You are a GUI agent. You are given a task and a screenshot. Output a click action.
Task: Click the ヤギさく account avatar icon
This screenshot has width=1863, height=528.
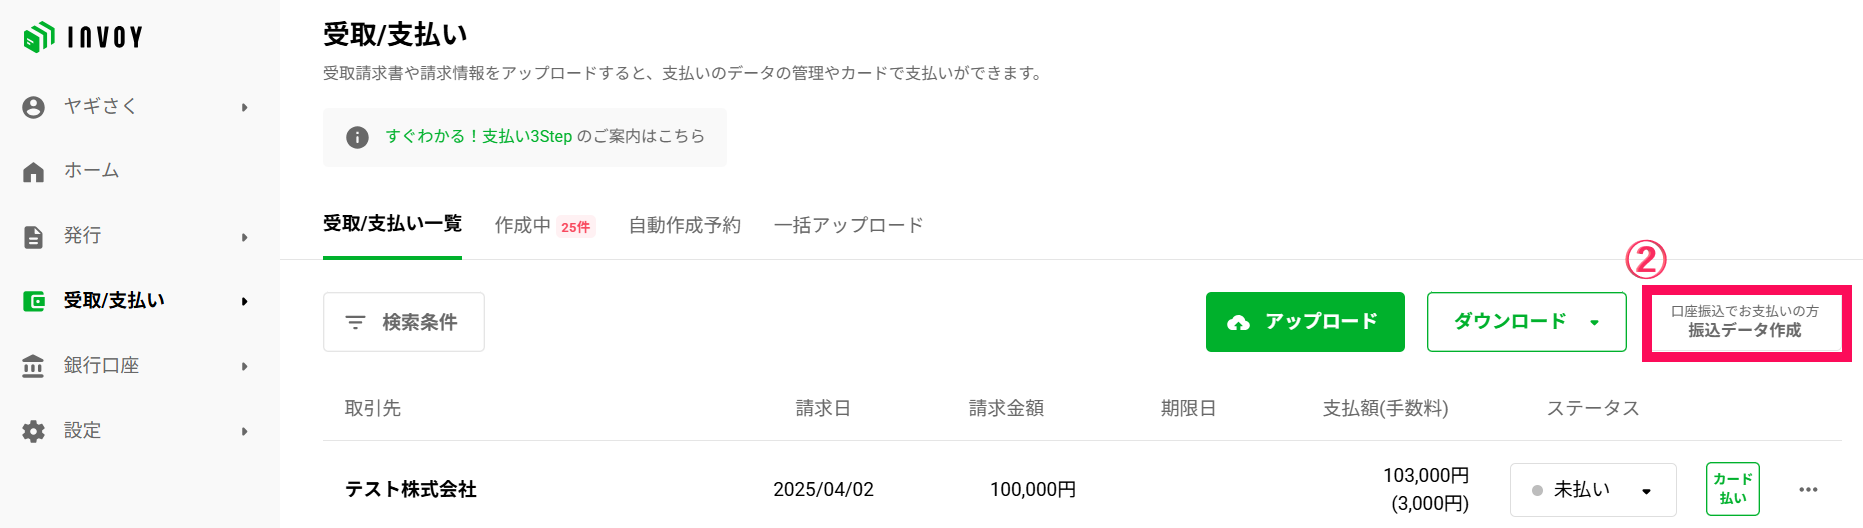33,107
